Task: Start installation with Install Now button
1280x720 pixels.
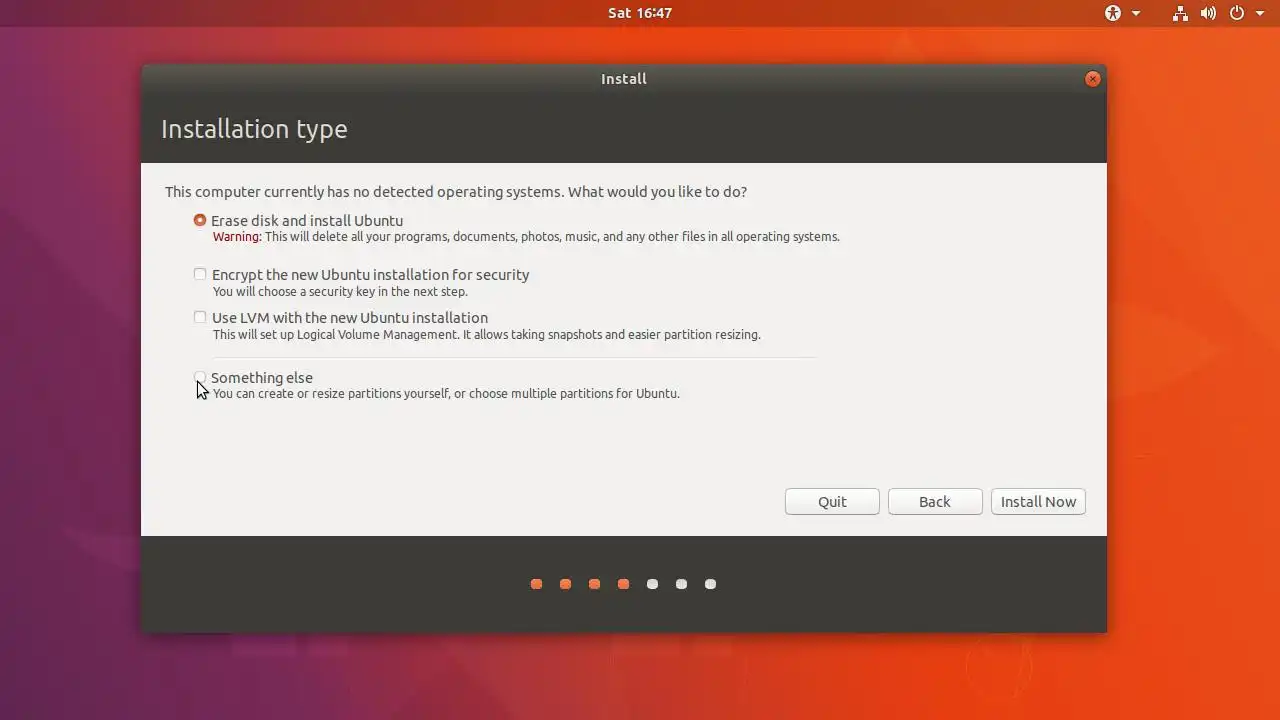Action: pos(1038,502)
